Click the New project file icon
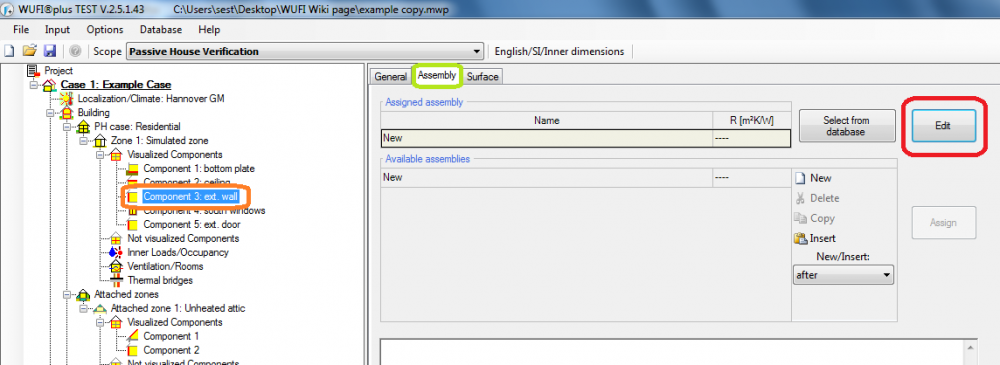The width and height of the screenshot is (1000, 365). (x=9, y=51)
